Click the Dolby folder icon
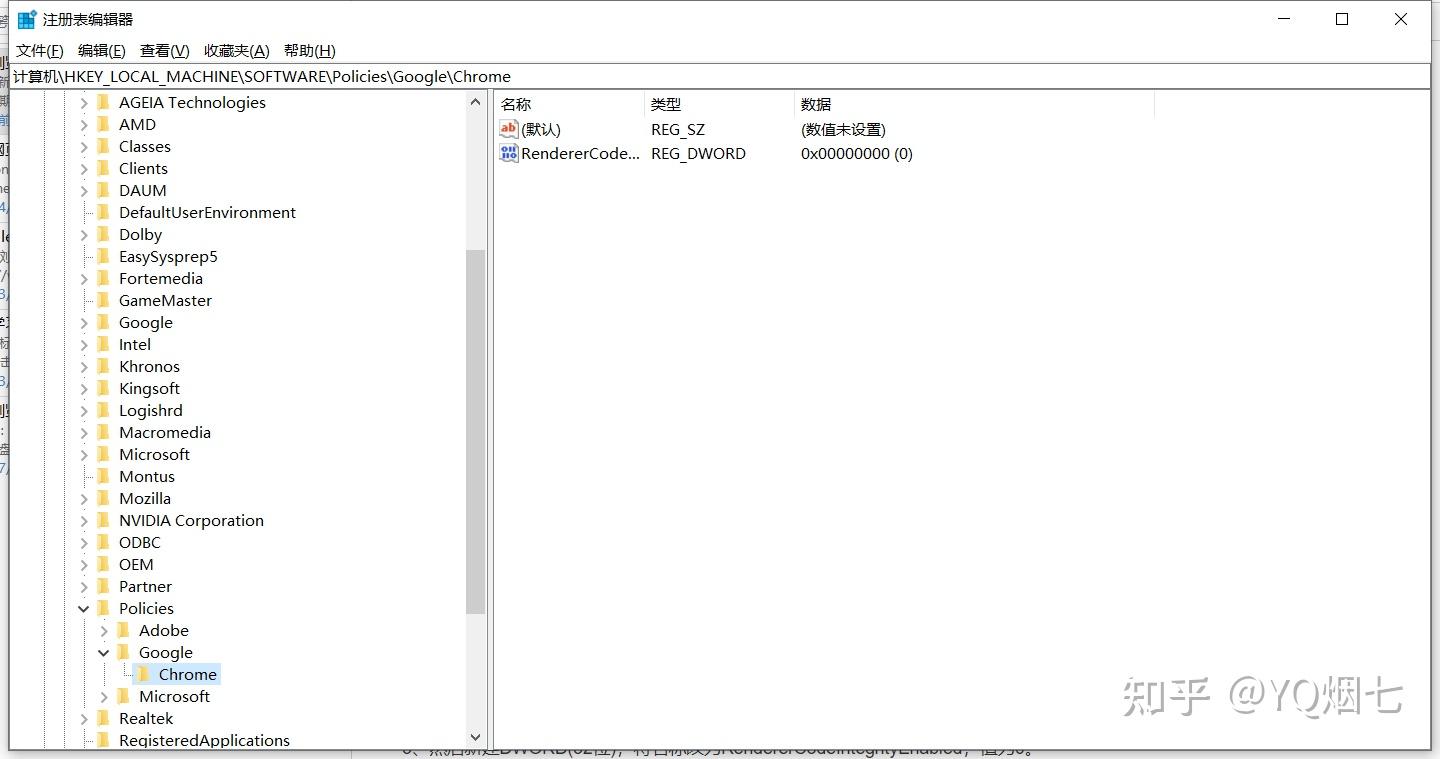Image resolution: width=1440 pixels, height=759 pixels. 104,234
